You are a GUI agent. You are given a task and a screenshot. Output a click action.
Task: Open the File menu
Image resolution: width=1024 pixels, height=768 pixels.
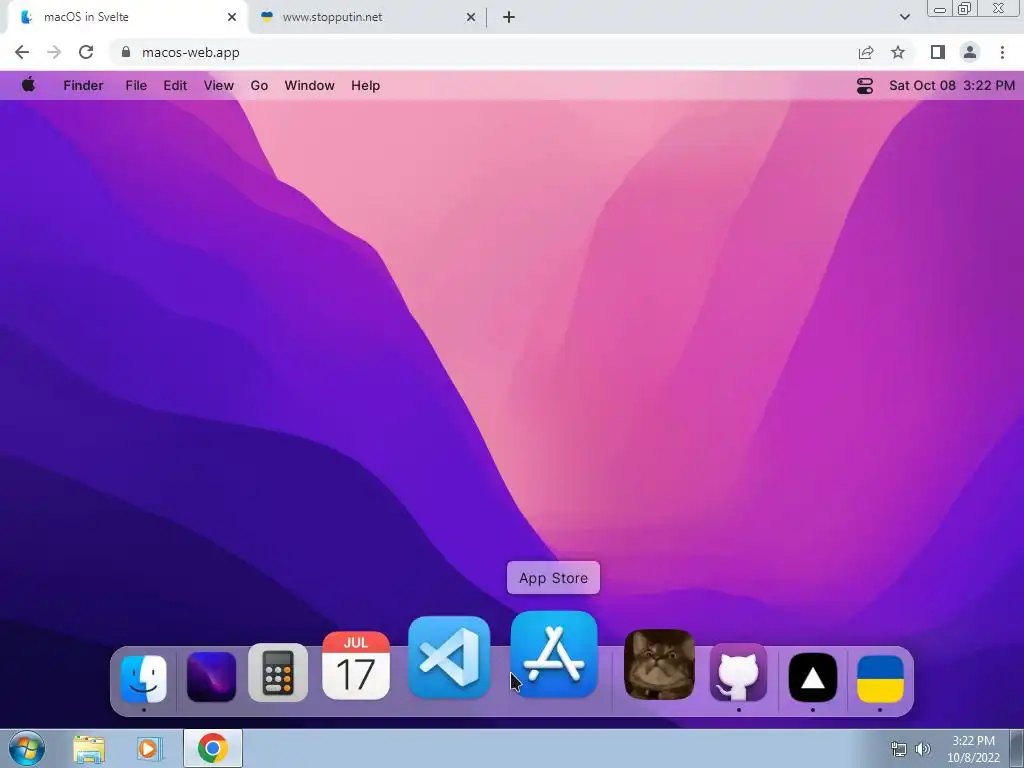(x=136, y=86)
